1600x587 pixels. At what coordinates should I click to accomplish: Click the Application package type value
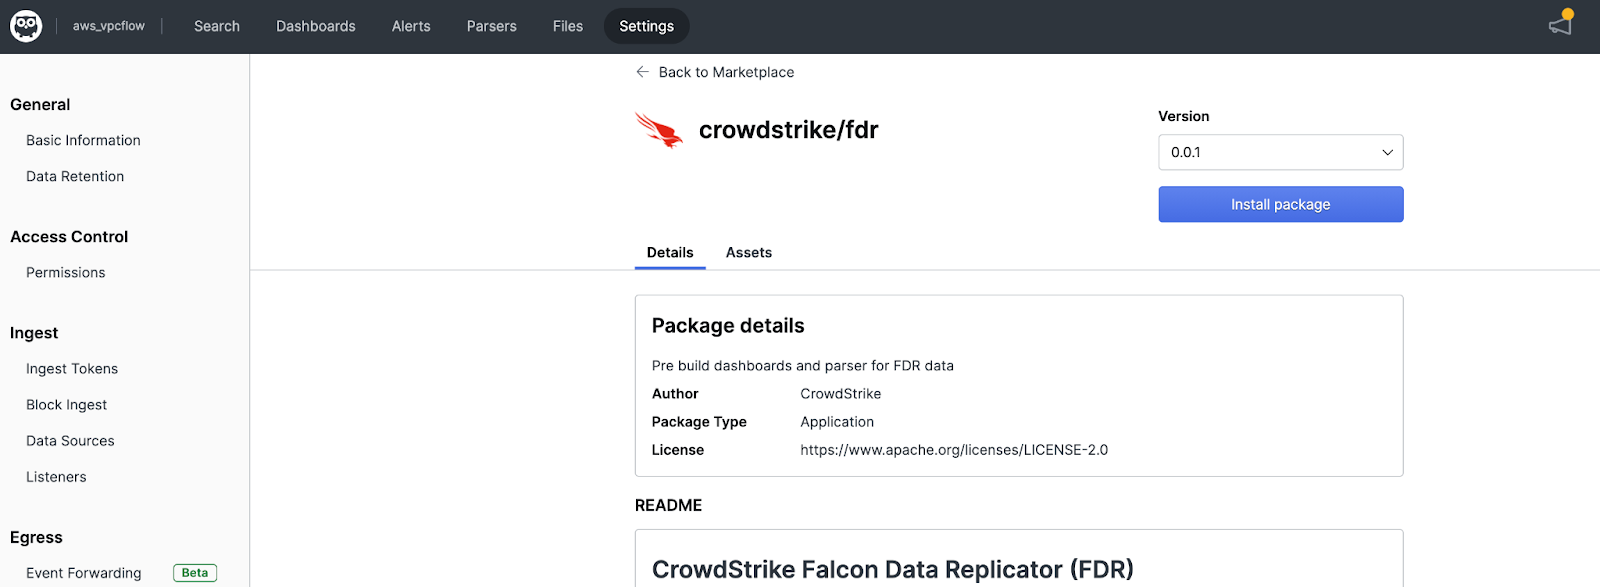click(837, 422)
